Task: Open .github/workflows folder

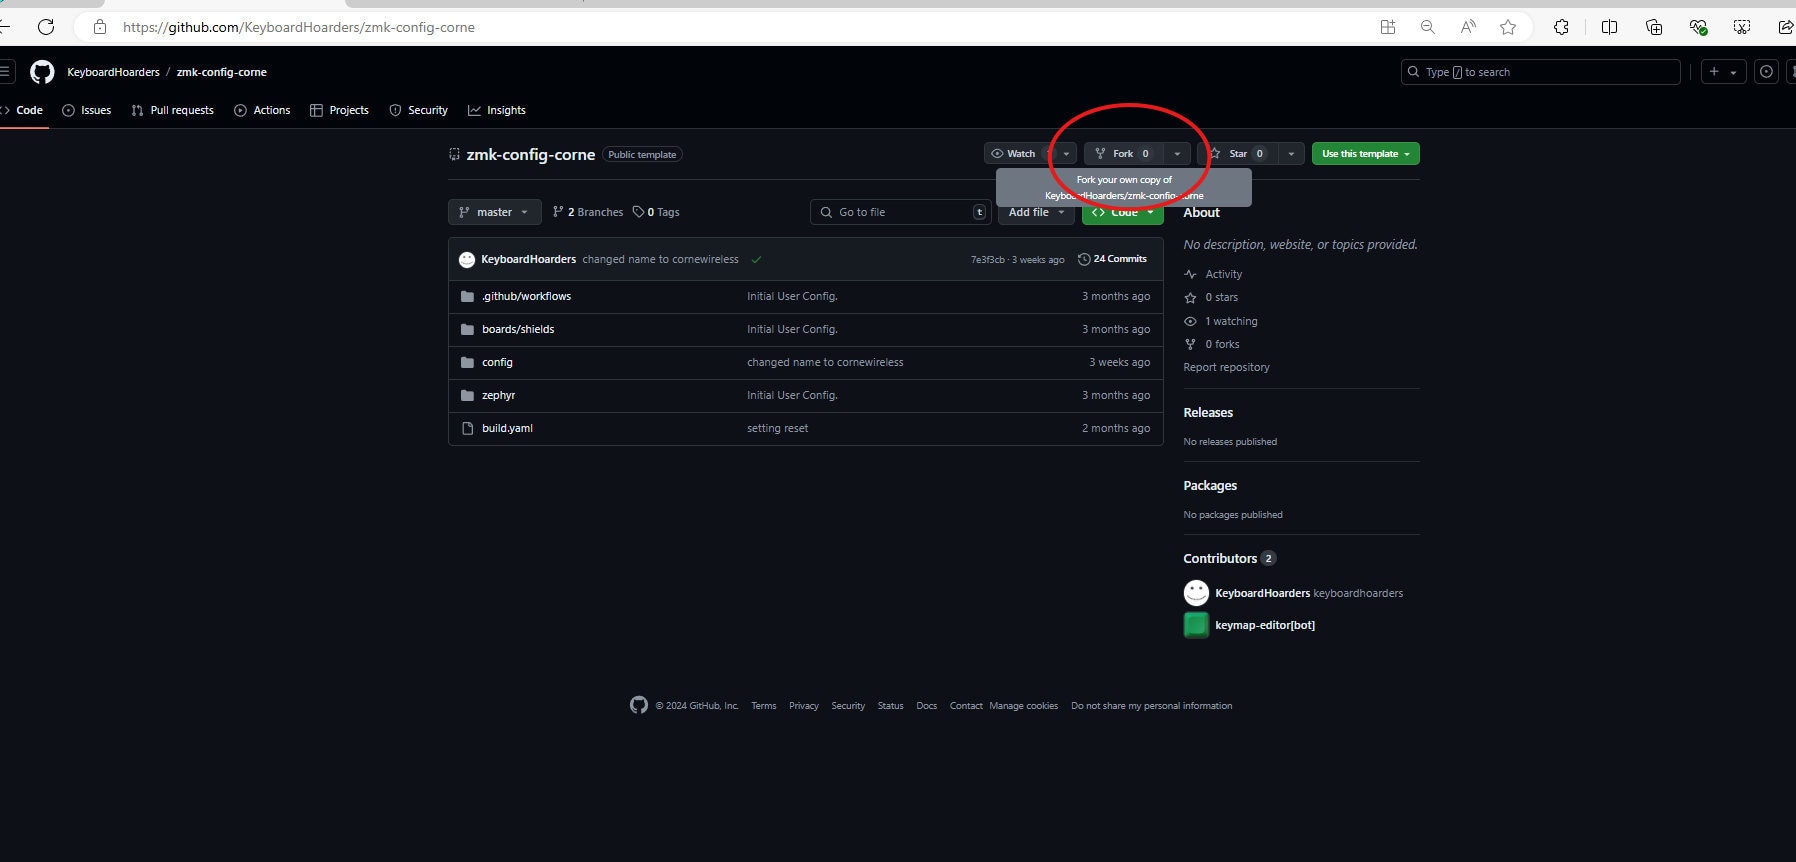Action: point(526,297)
